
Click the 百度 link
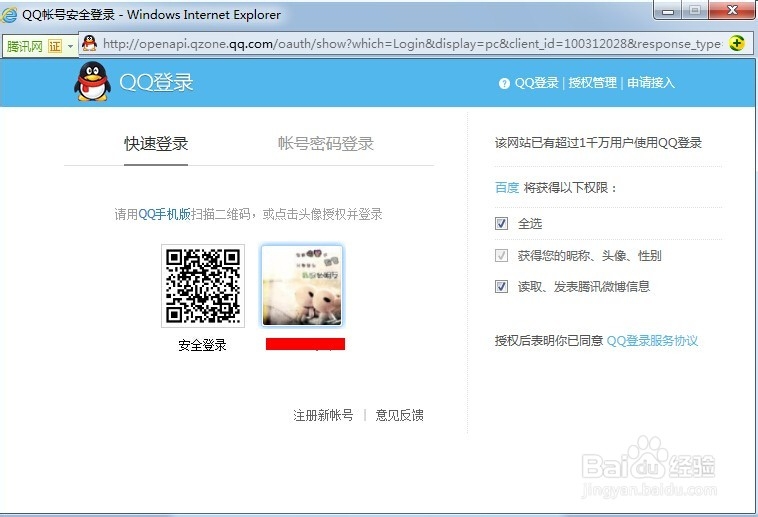(507, 188)
